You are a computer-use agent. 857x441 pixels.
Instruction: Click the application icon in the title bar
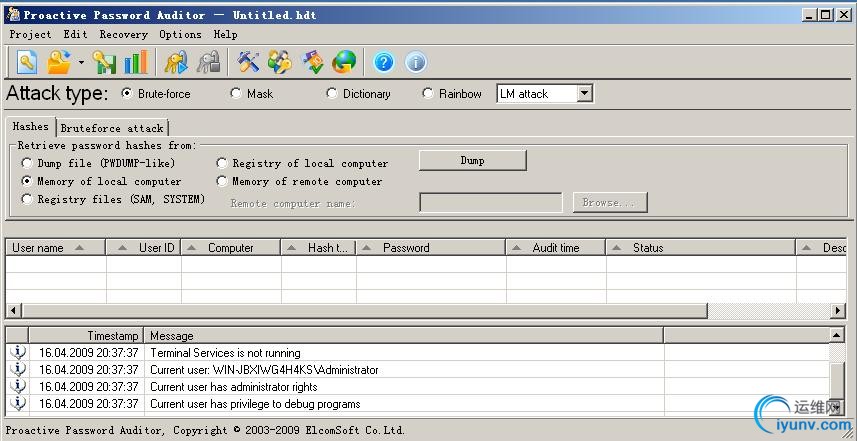tap(13, 15)
